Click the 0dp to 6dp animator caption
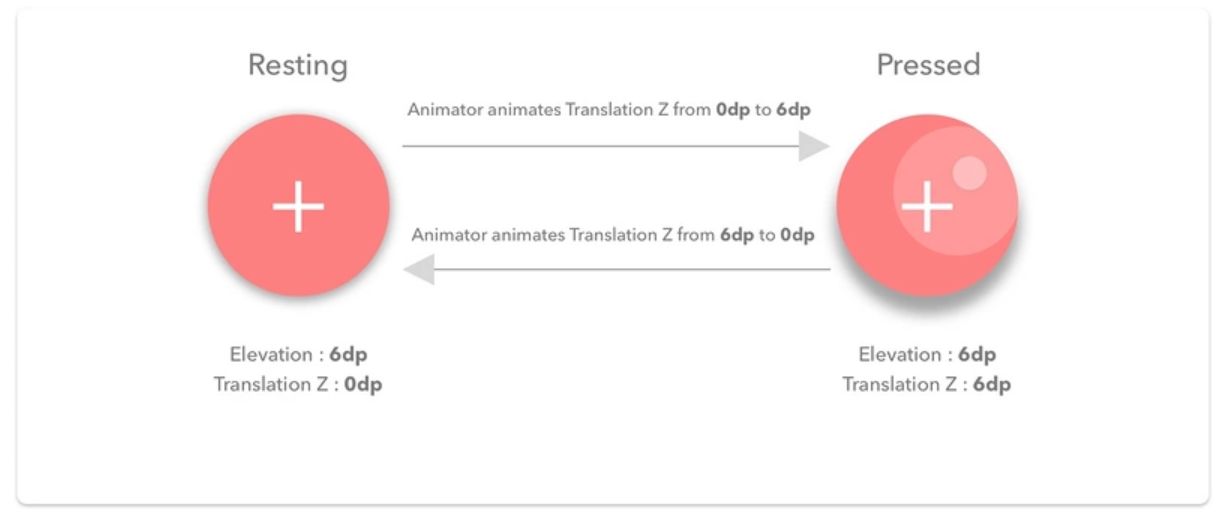The width and height of the screenshot is (1222, 509). tap(608, 110)
